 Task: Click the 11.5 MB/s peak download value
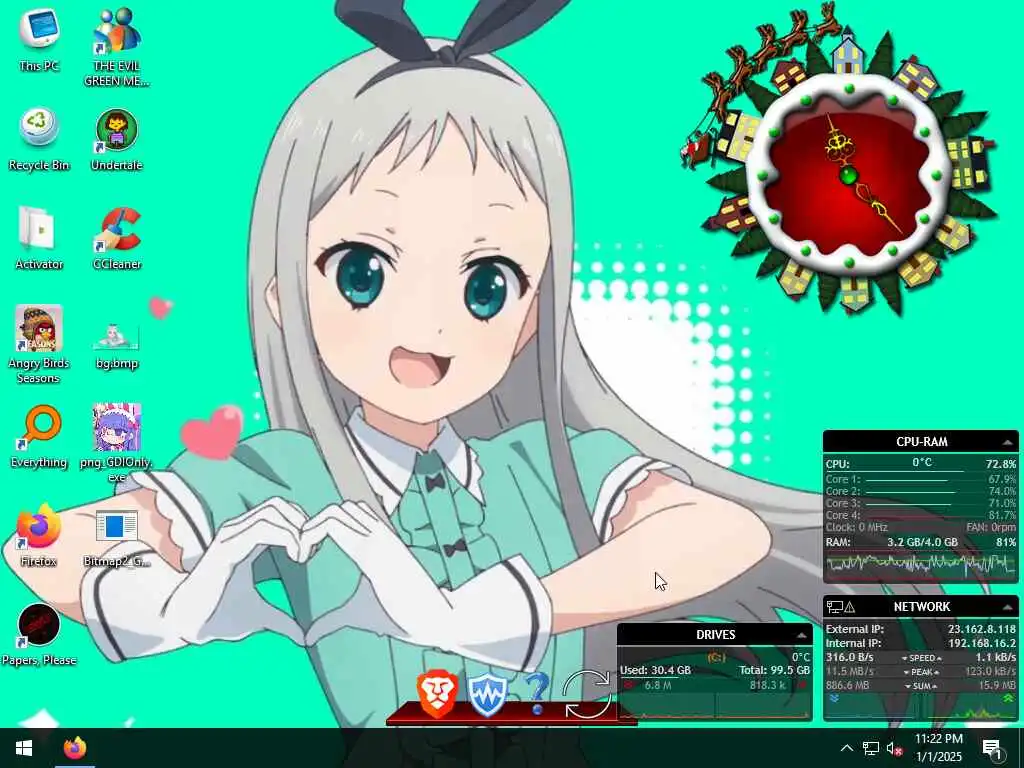coord(850,672)
